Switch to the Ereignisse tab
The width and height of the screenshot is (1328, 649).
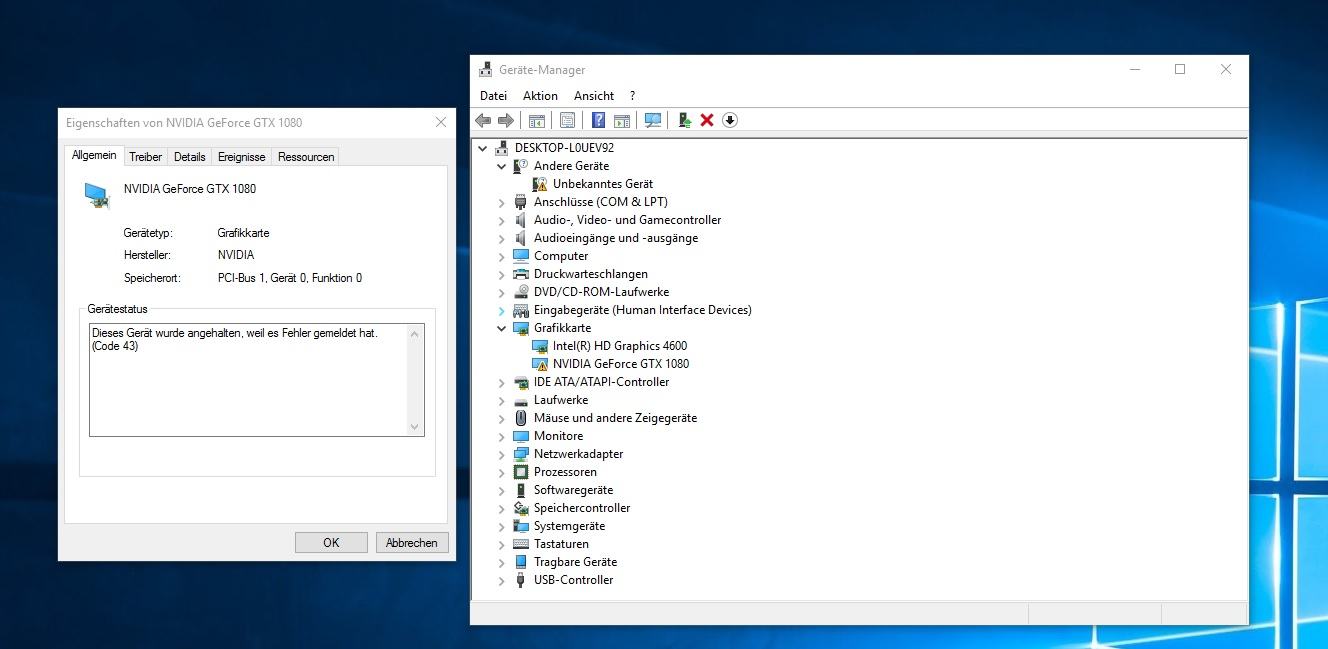click(242, 157)
